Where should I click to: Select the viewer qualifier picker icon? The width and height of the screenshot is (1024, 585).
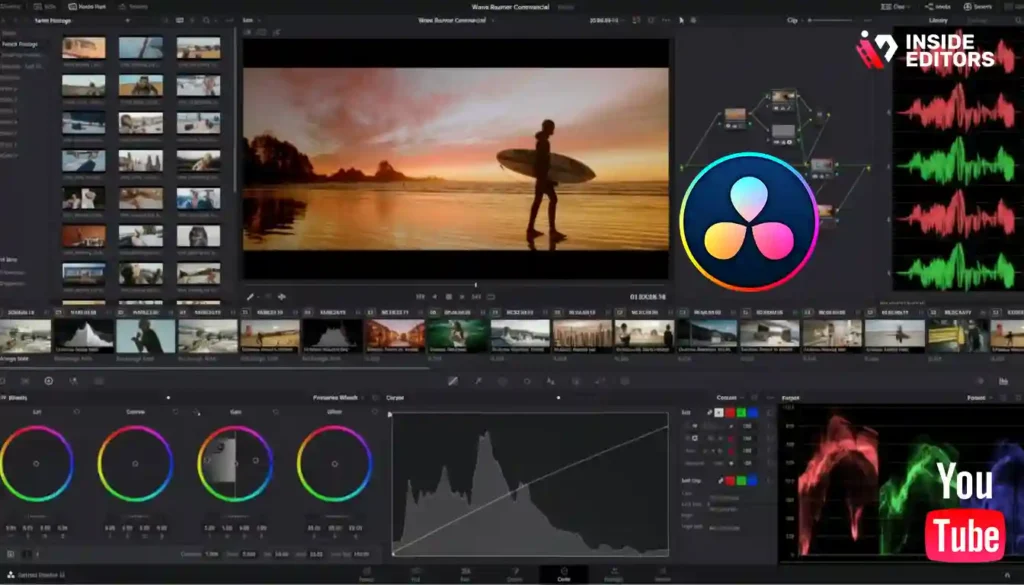pyautogui.click(x=250, y=297)
